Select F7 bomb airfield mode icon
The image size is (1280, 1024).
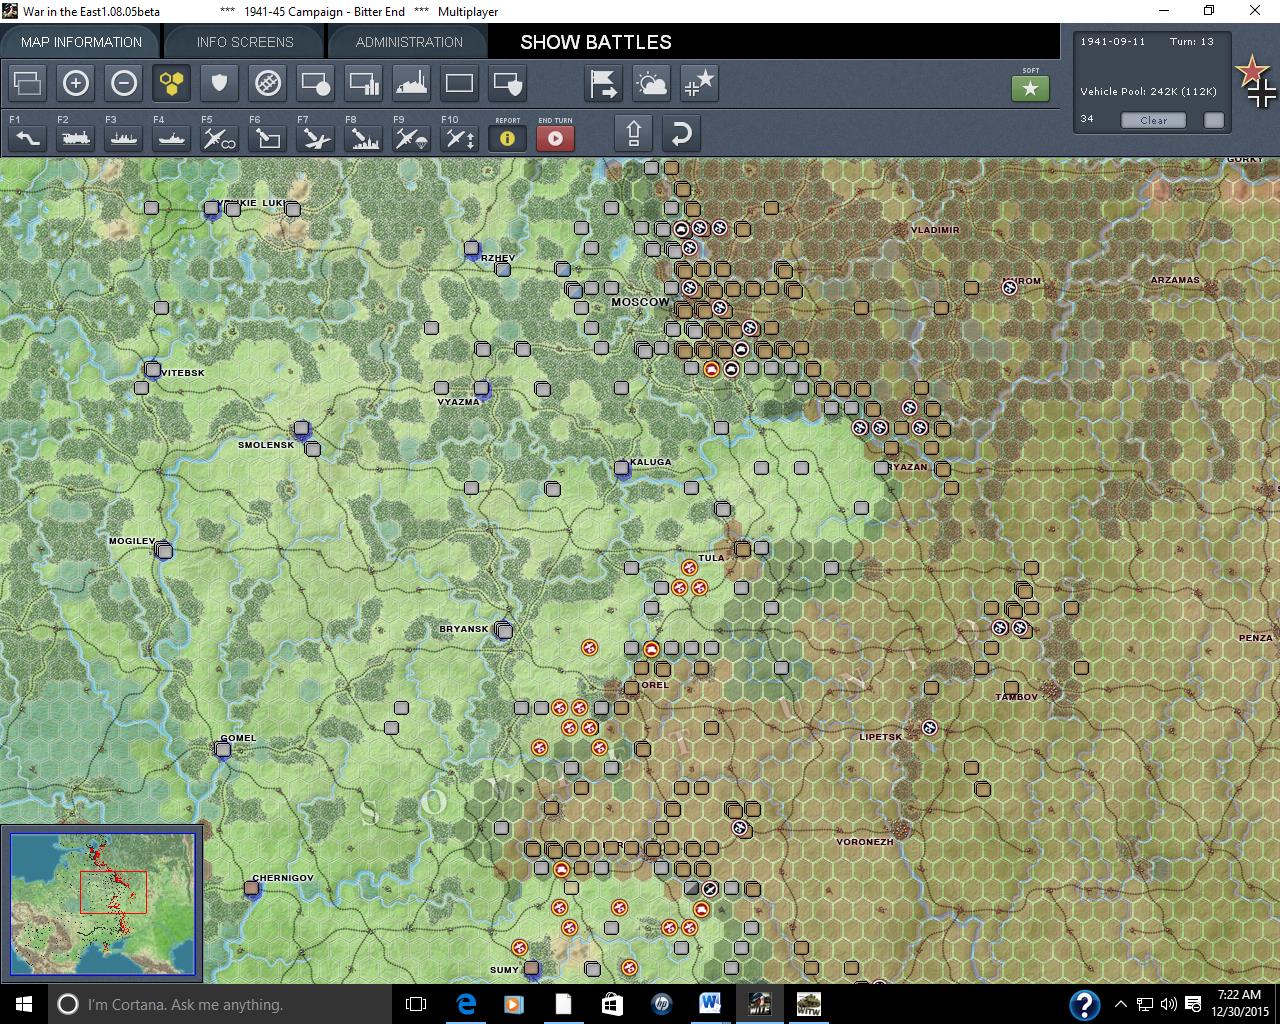click(x=316, y=138)
